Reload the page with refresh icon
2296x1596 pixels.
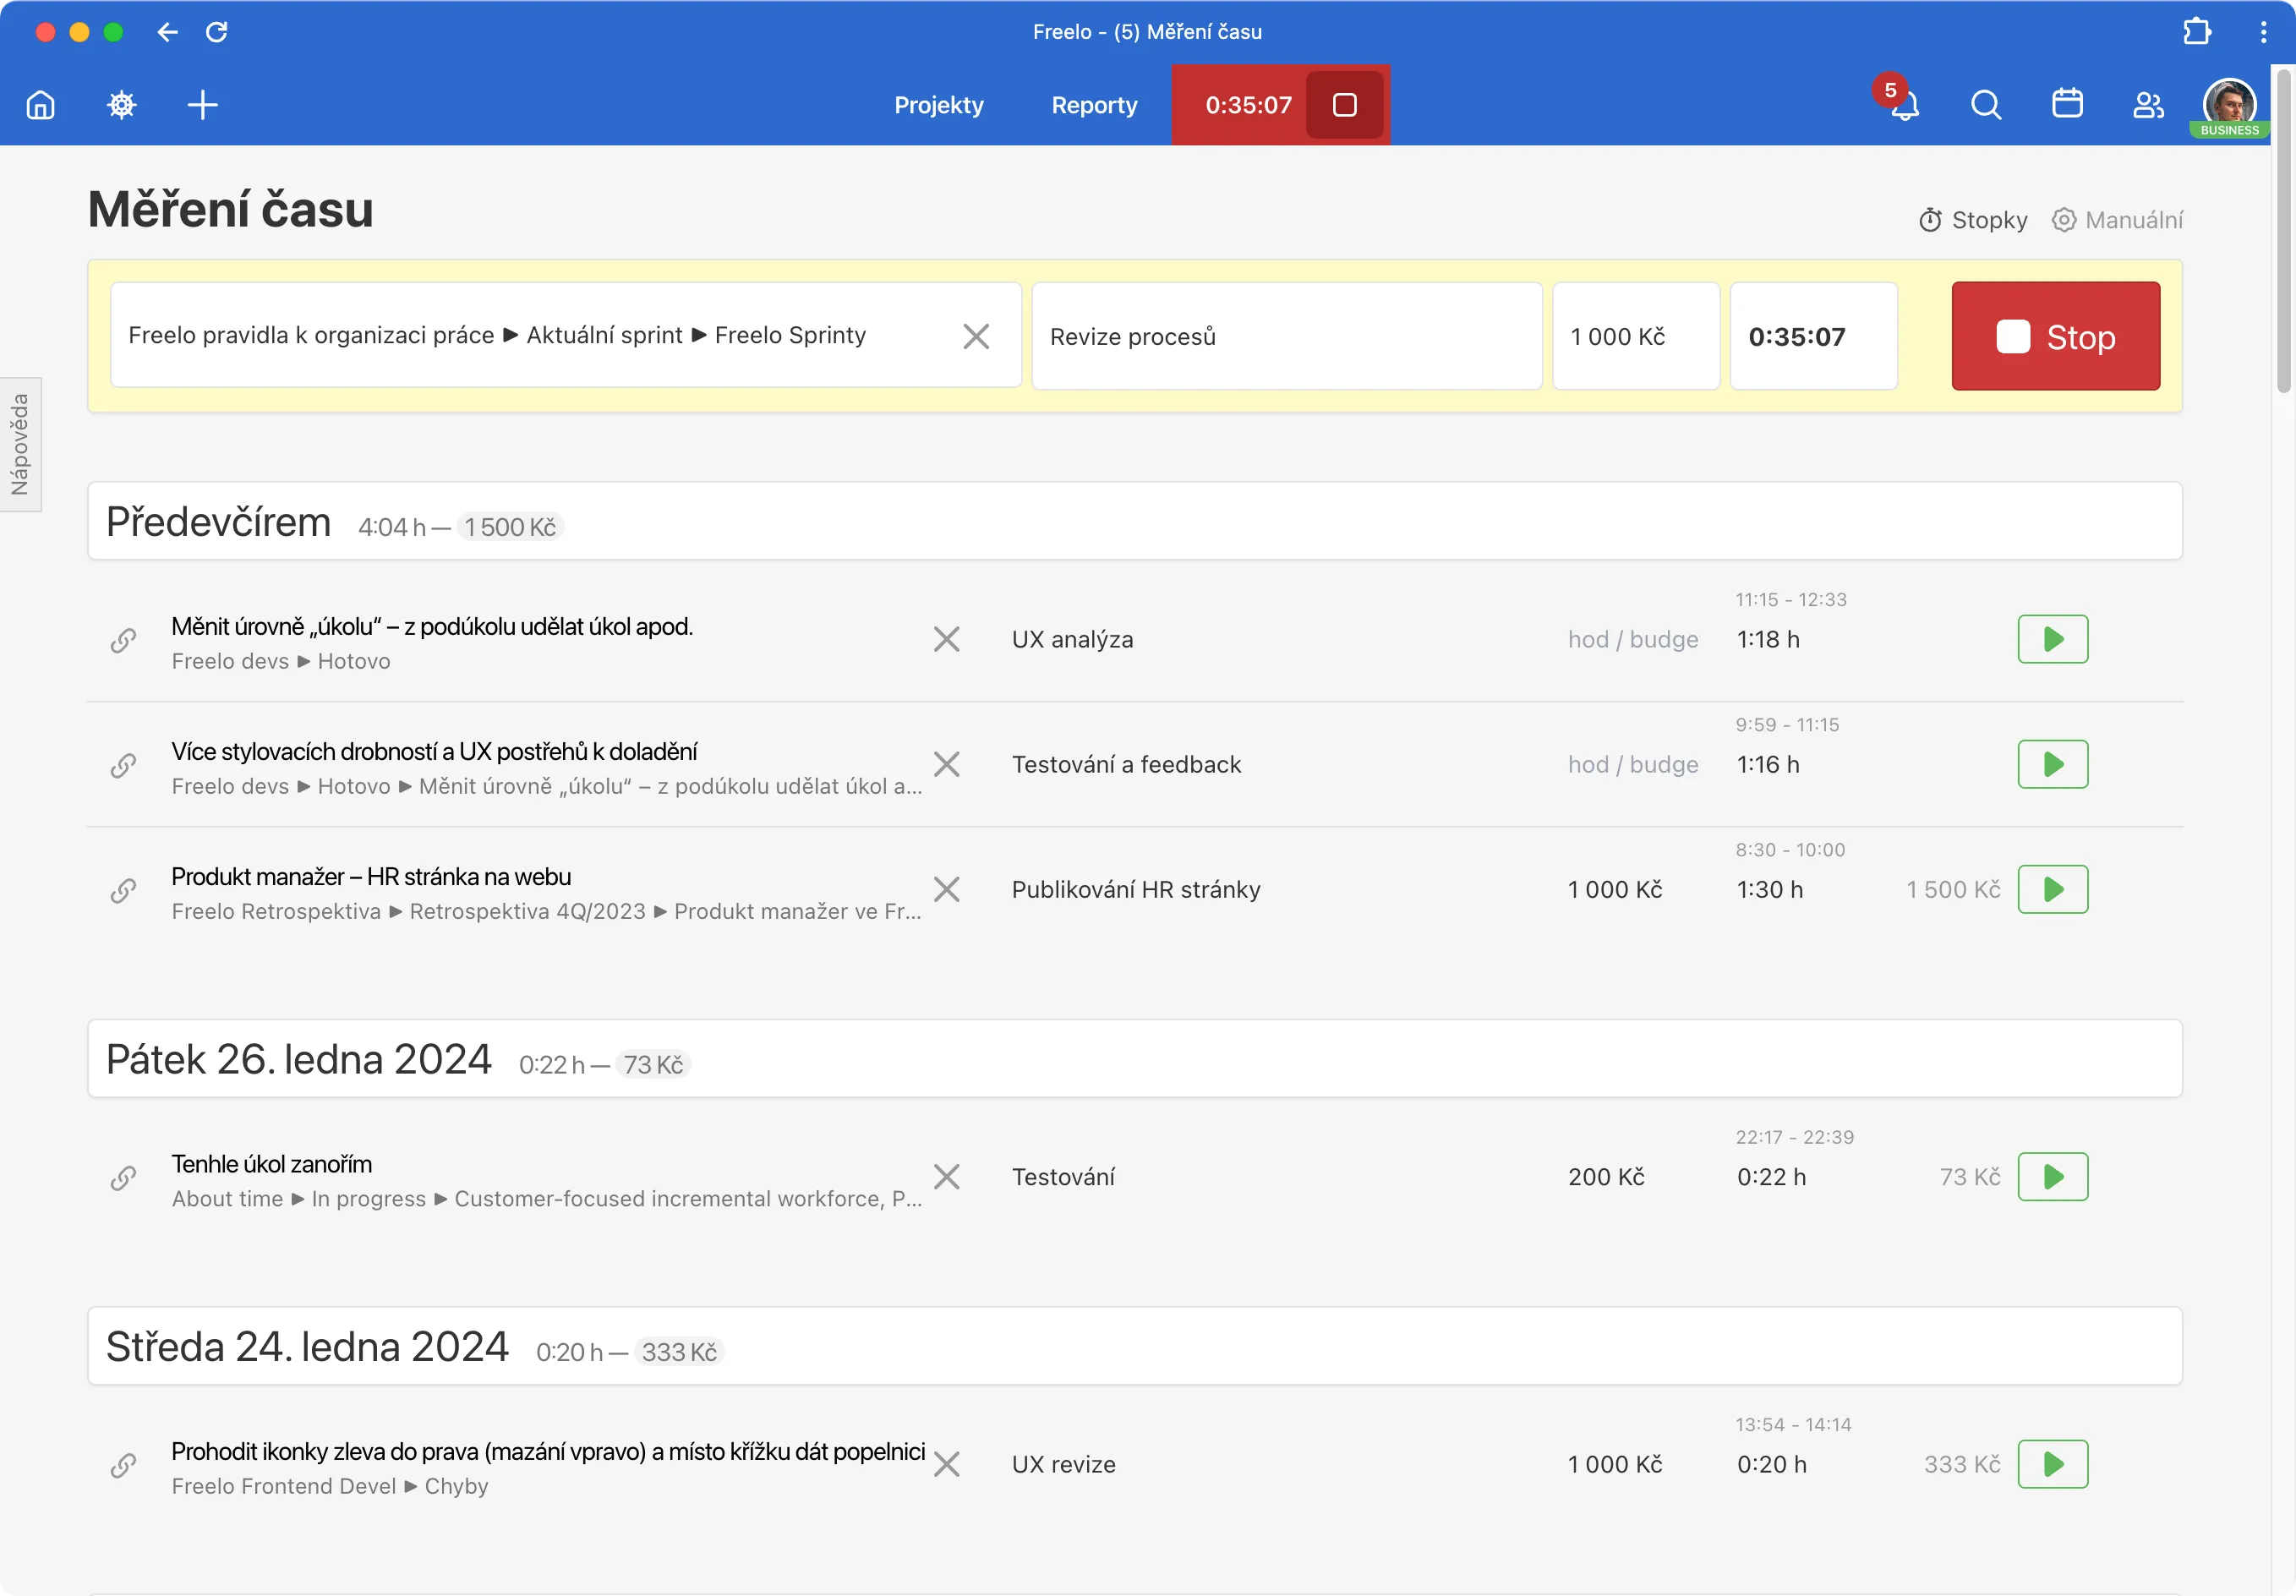(x=217, y=32)
